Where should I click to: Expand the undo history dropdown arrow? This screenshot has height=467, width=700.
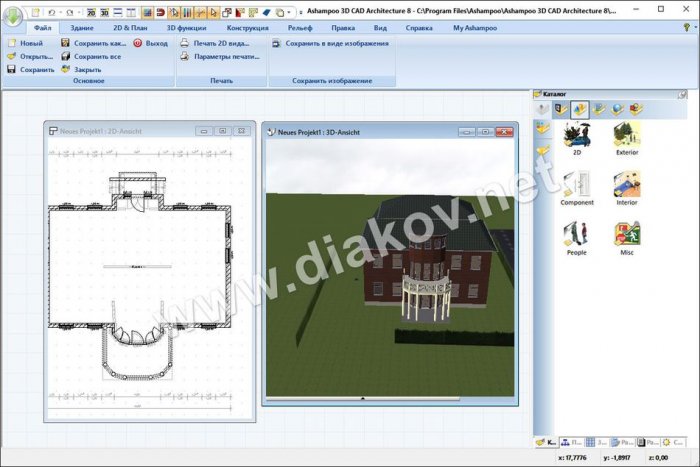pos(62,13)
